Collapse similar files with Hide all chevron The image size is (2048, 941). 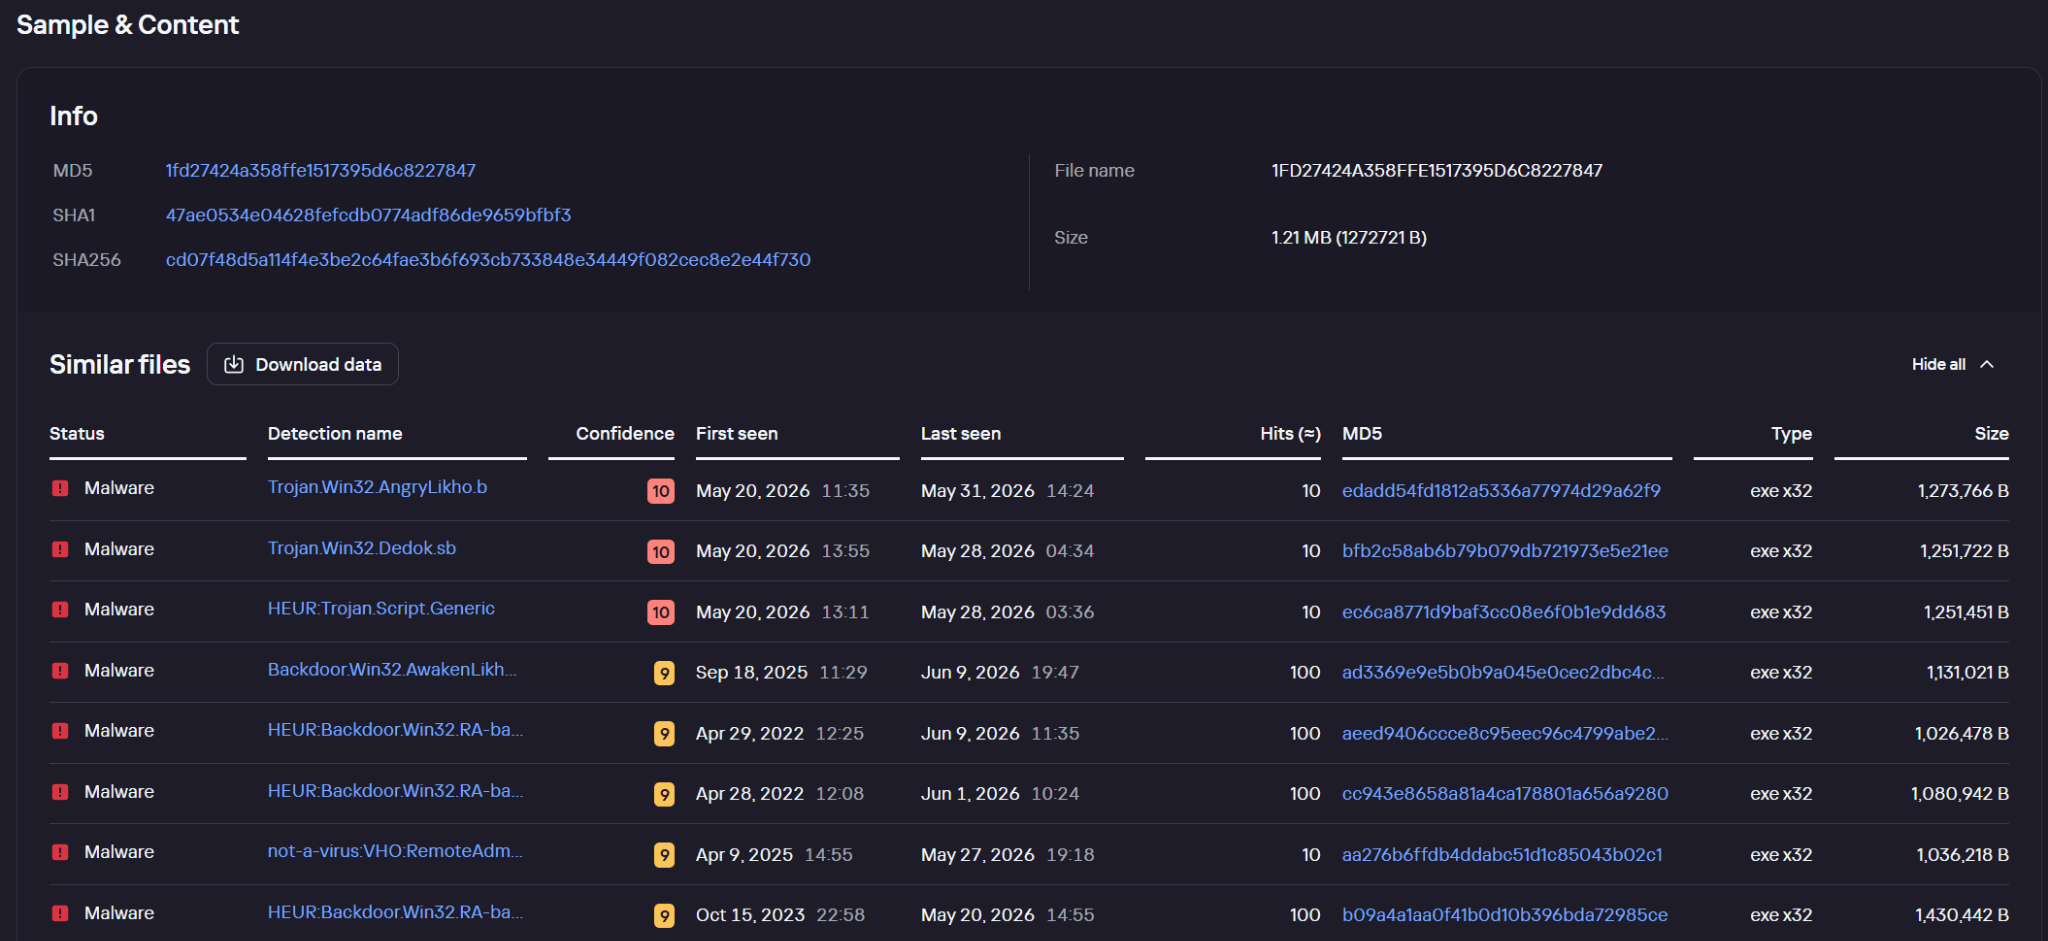(1987, 364)
